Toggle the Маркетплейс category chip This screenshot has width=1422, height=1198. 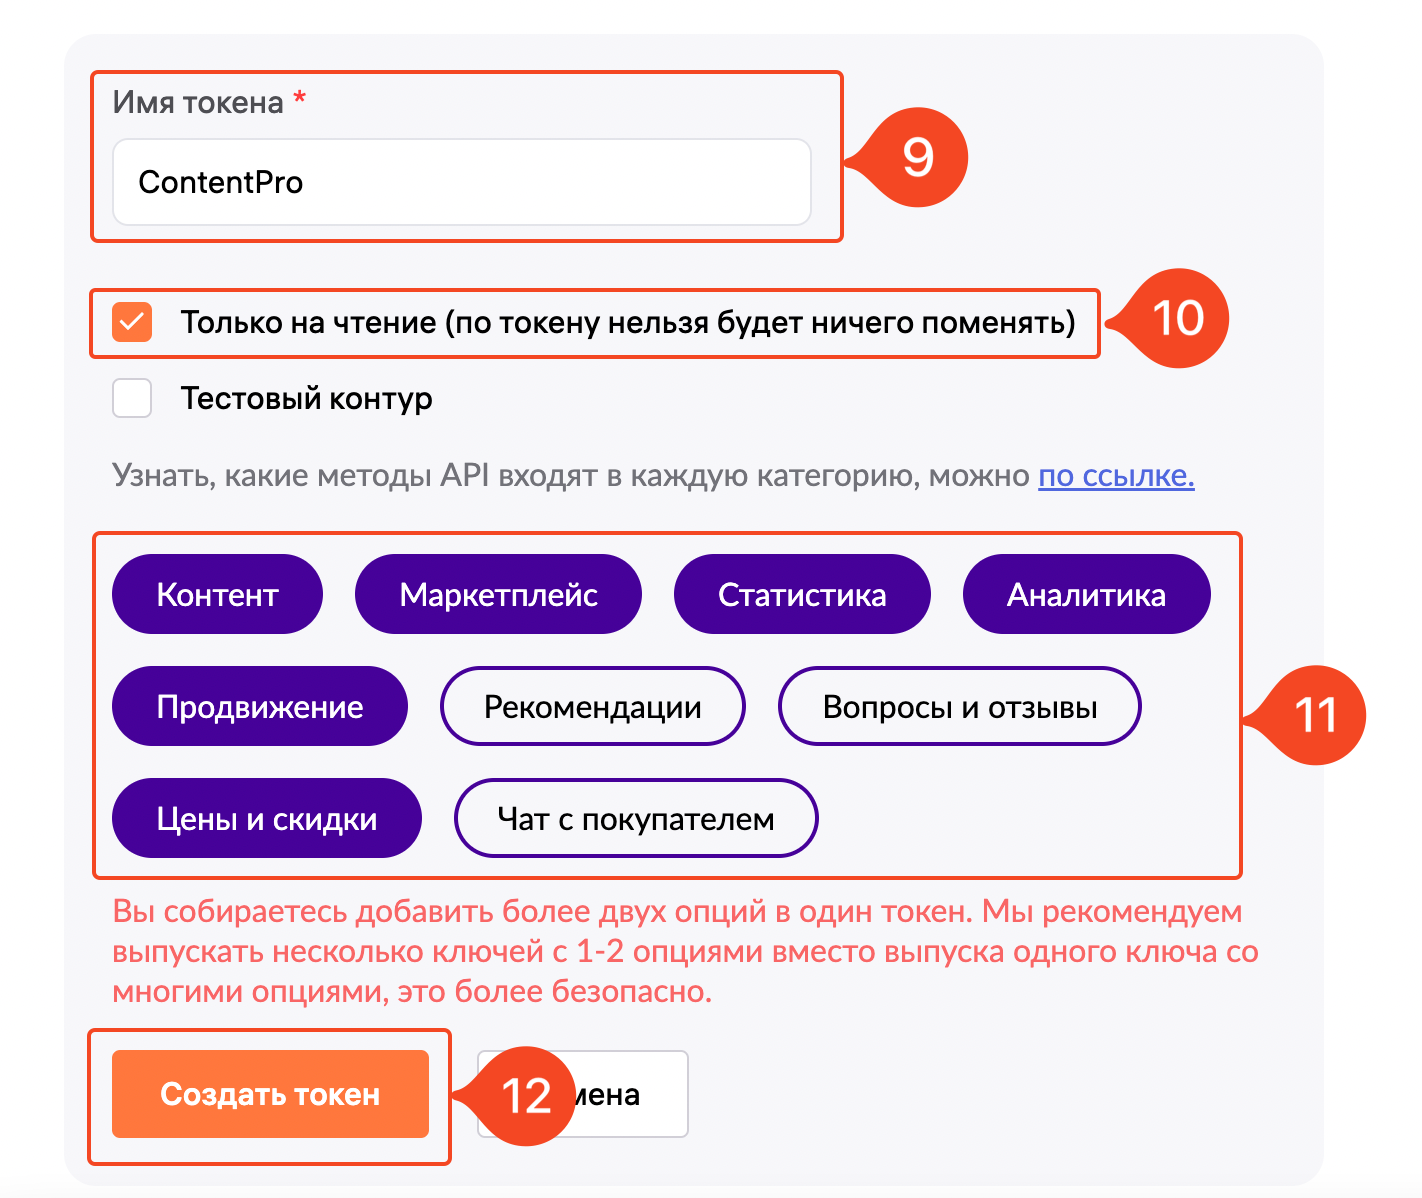click(498, 594)
